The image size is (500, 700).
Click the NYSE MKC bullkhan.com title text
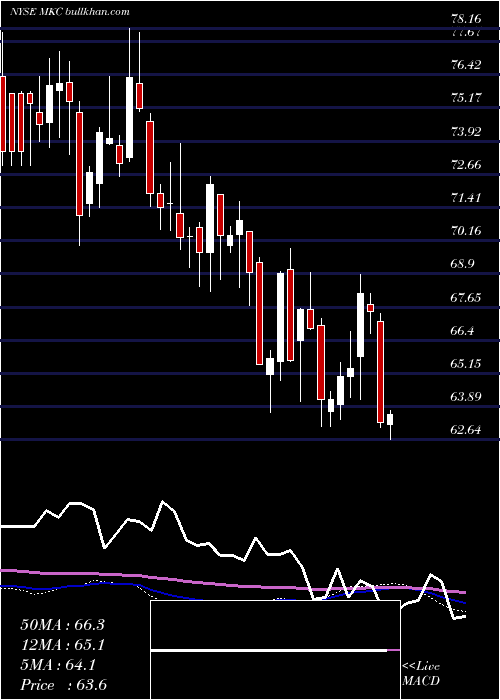click(70, 11)
